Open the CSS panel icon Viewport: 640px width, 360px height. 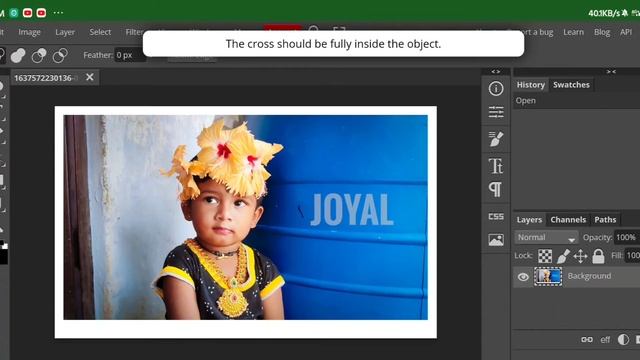496,216
